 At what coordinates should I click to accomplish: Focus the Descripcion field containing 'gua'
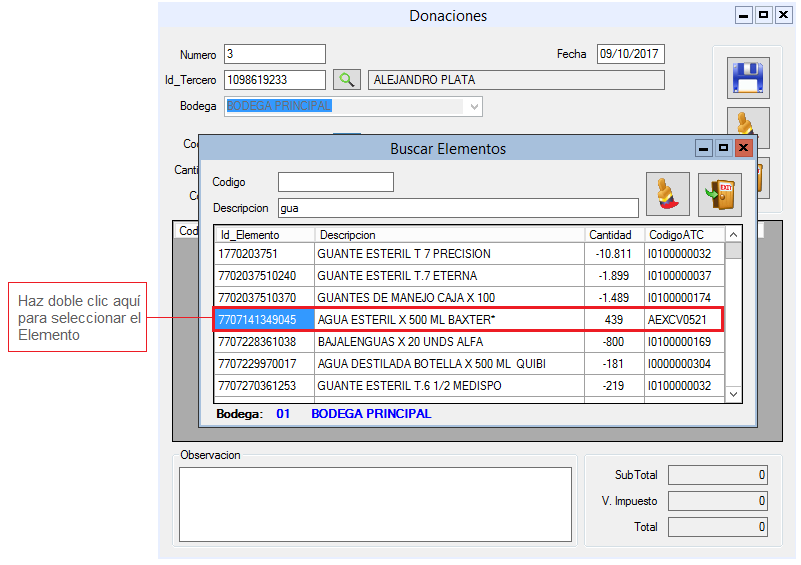pos(458,208)
